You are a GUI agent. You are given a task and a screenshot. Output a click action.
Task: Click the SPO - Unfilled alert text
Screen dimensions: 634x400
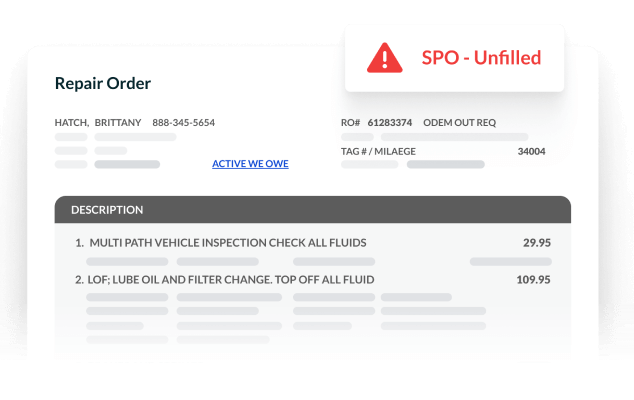[481, 58]
